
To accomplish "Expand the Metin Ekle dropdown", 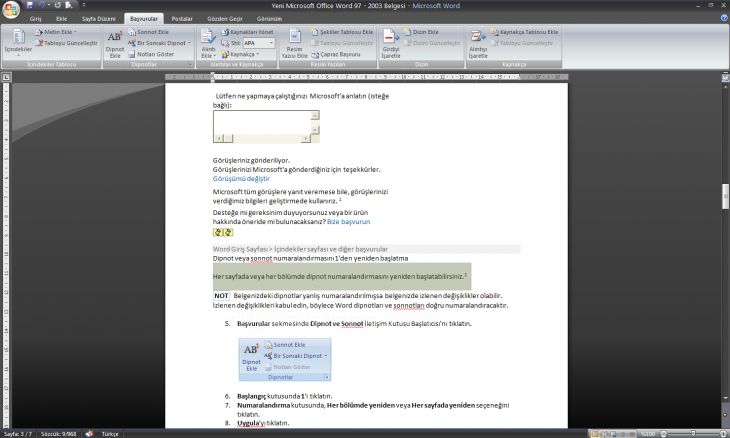I will click(55, 32).
